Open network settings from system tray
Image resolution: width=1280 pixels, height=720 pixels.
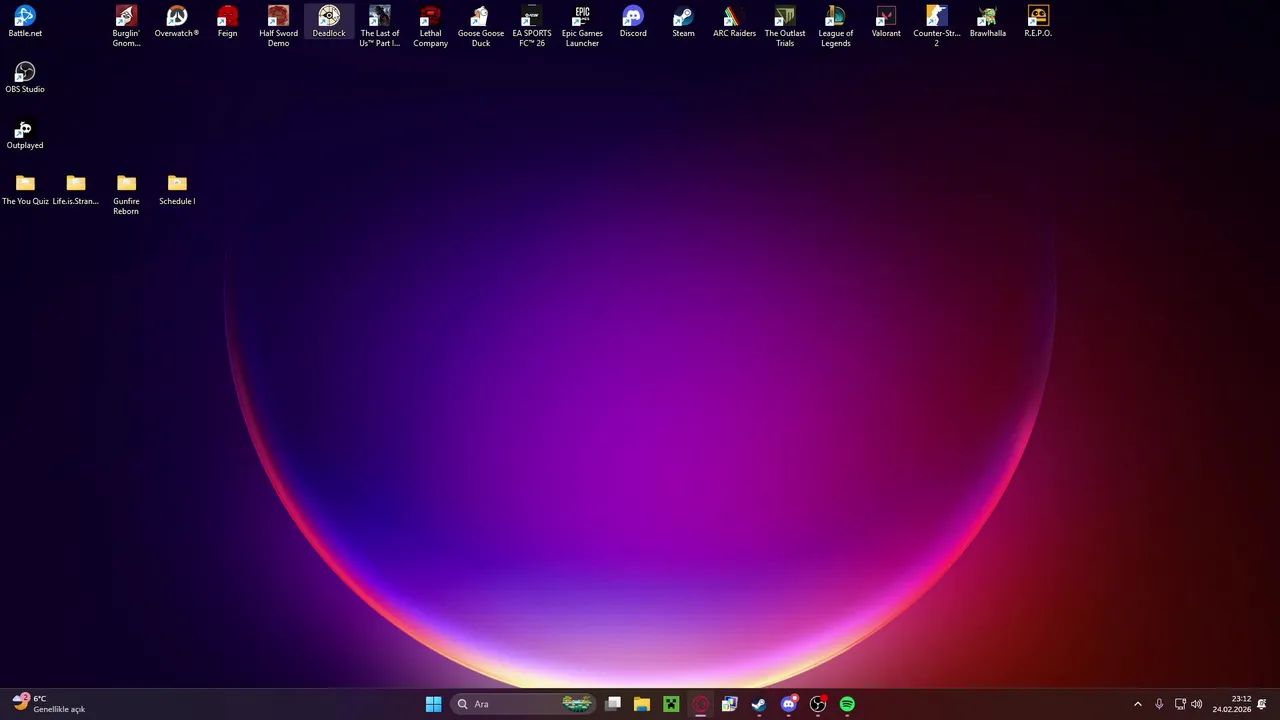(x=1180, y=704)
